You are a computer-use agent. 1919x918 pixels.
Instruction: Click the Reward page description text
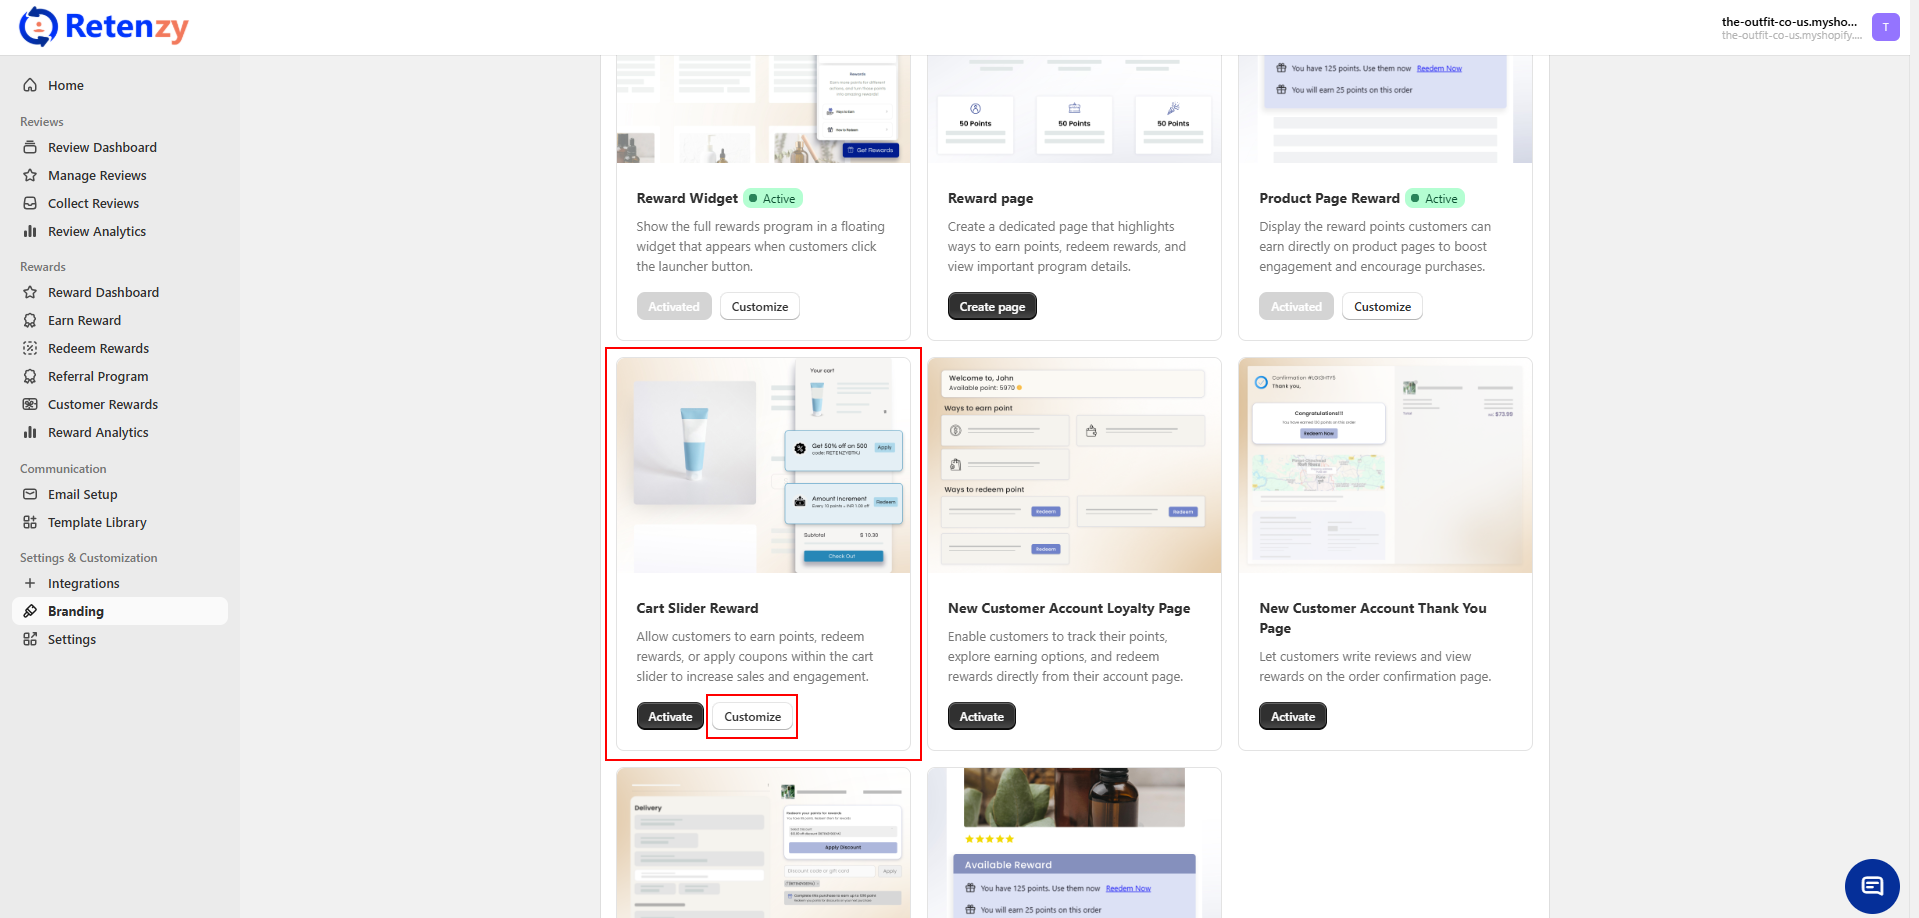pos(1067,246)
